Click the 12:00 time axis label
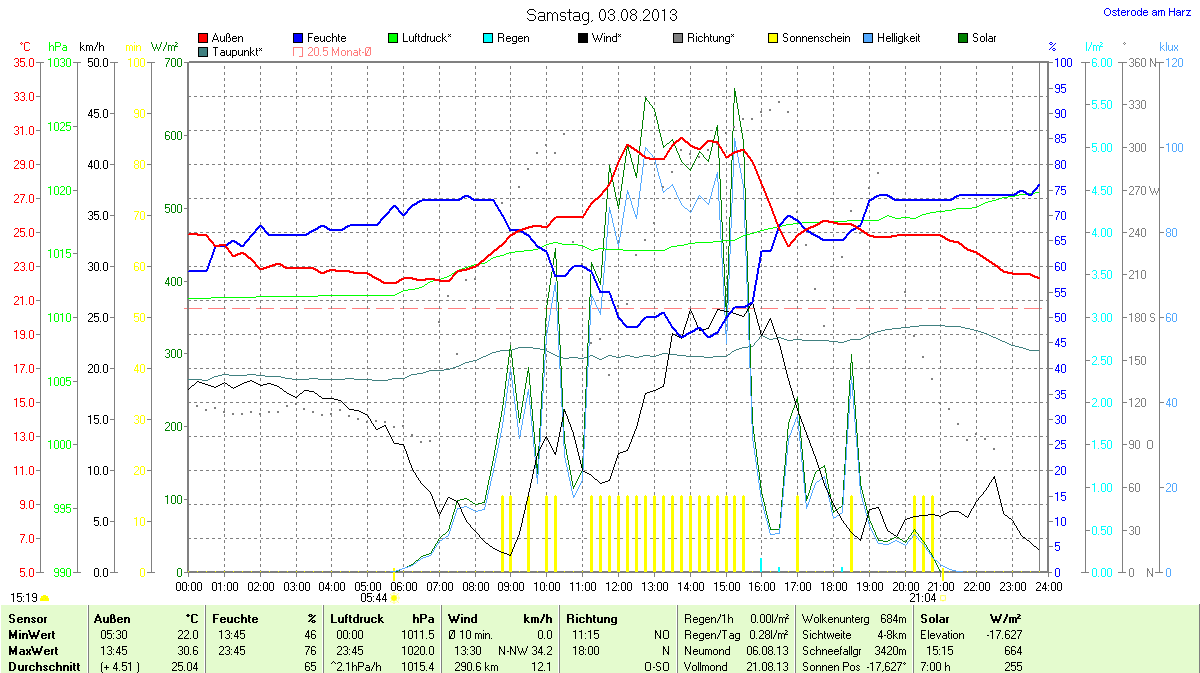This screenshot has height=673, width=1200. (618, 585)
